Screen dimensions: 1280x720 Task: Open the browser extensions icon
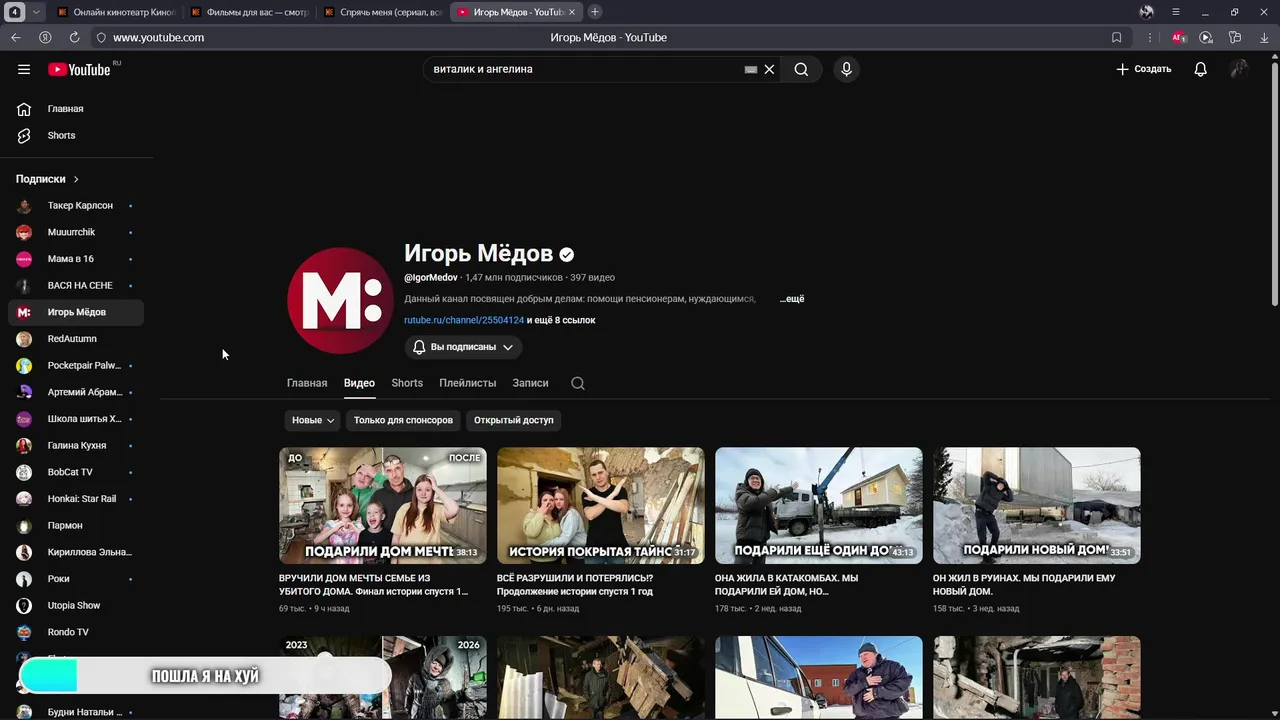pyautogui.click(x=1235, y=37)
